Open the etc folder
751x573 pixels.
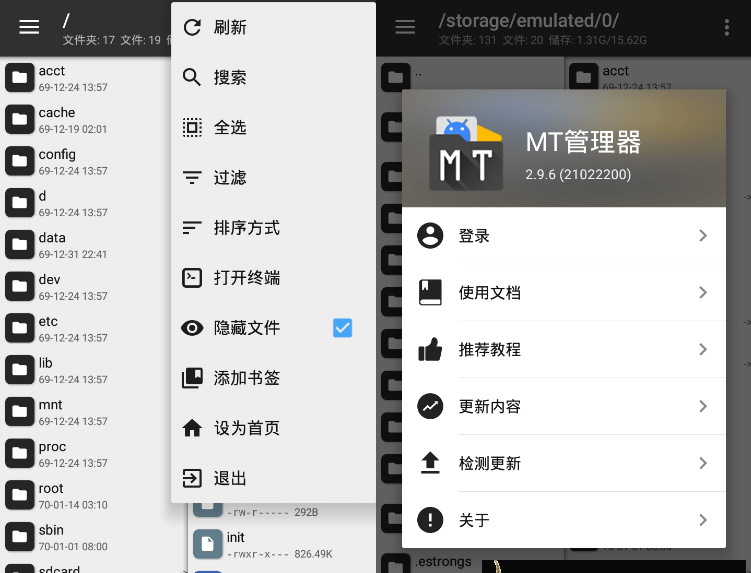85,328
